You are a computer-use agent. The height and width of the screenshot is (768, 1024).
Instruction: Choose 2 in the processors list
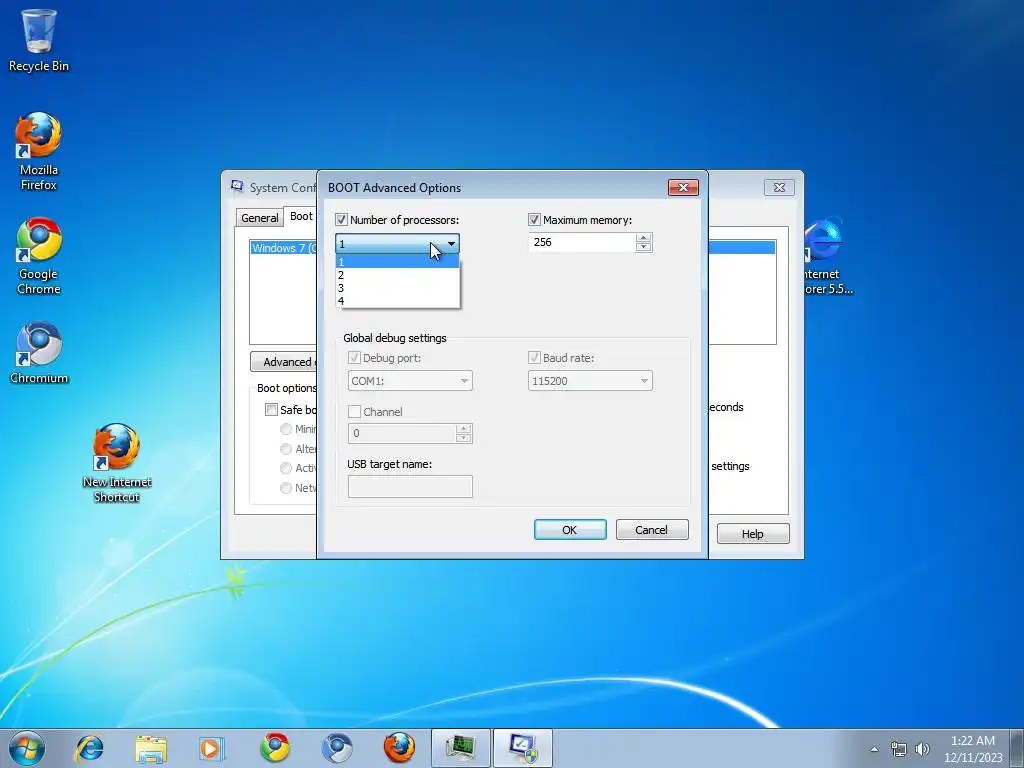[x=398, y=275]
